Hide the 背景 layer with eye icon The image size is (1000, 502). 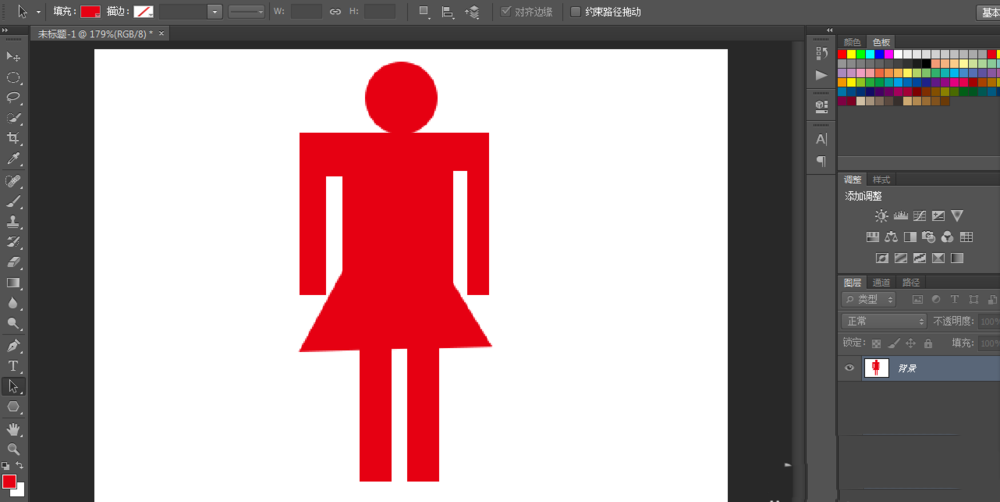click(849, 368)
